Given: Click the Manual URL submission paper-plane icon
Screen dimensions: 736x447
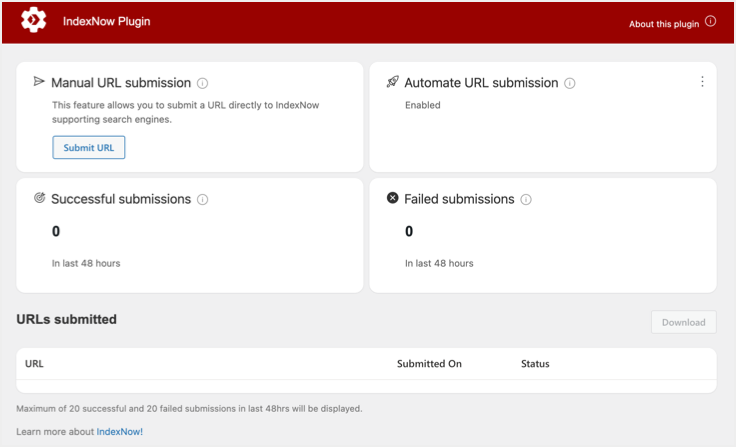Looking at the screenshot, I should [39, 82].
